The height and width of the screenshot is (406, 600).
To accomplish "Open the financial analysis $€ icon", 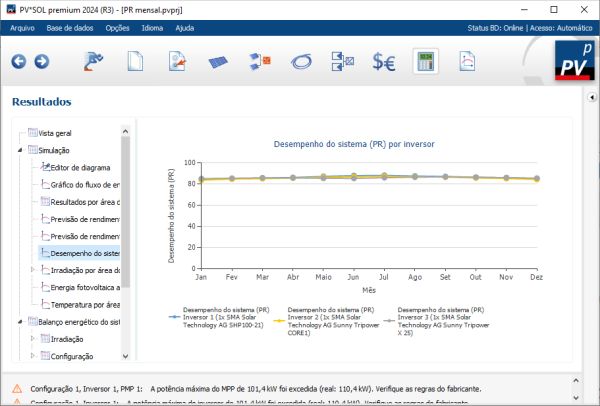I will click(x=384, y=62).
